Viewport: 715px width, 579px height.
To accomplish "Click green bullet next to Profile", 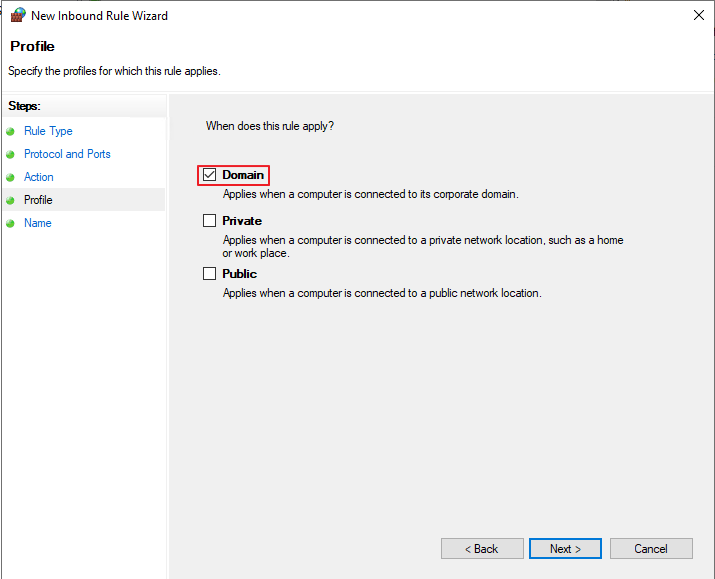I will (10, 200).
